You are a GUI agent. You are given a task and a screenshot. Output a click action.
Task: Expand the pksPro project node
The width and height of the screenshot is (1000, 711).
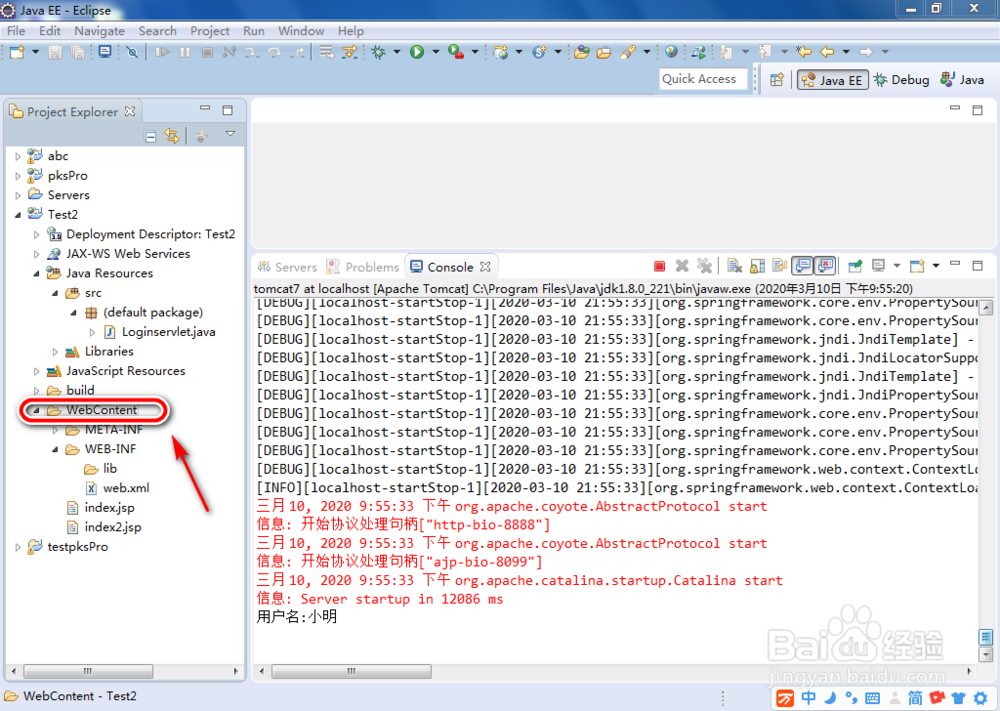coord(18,176)
